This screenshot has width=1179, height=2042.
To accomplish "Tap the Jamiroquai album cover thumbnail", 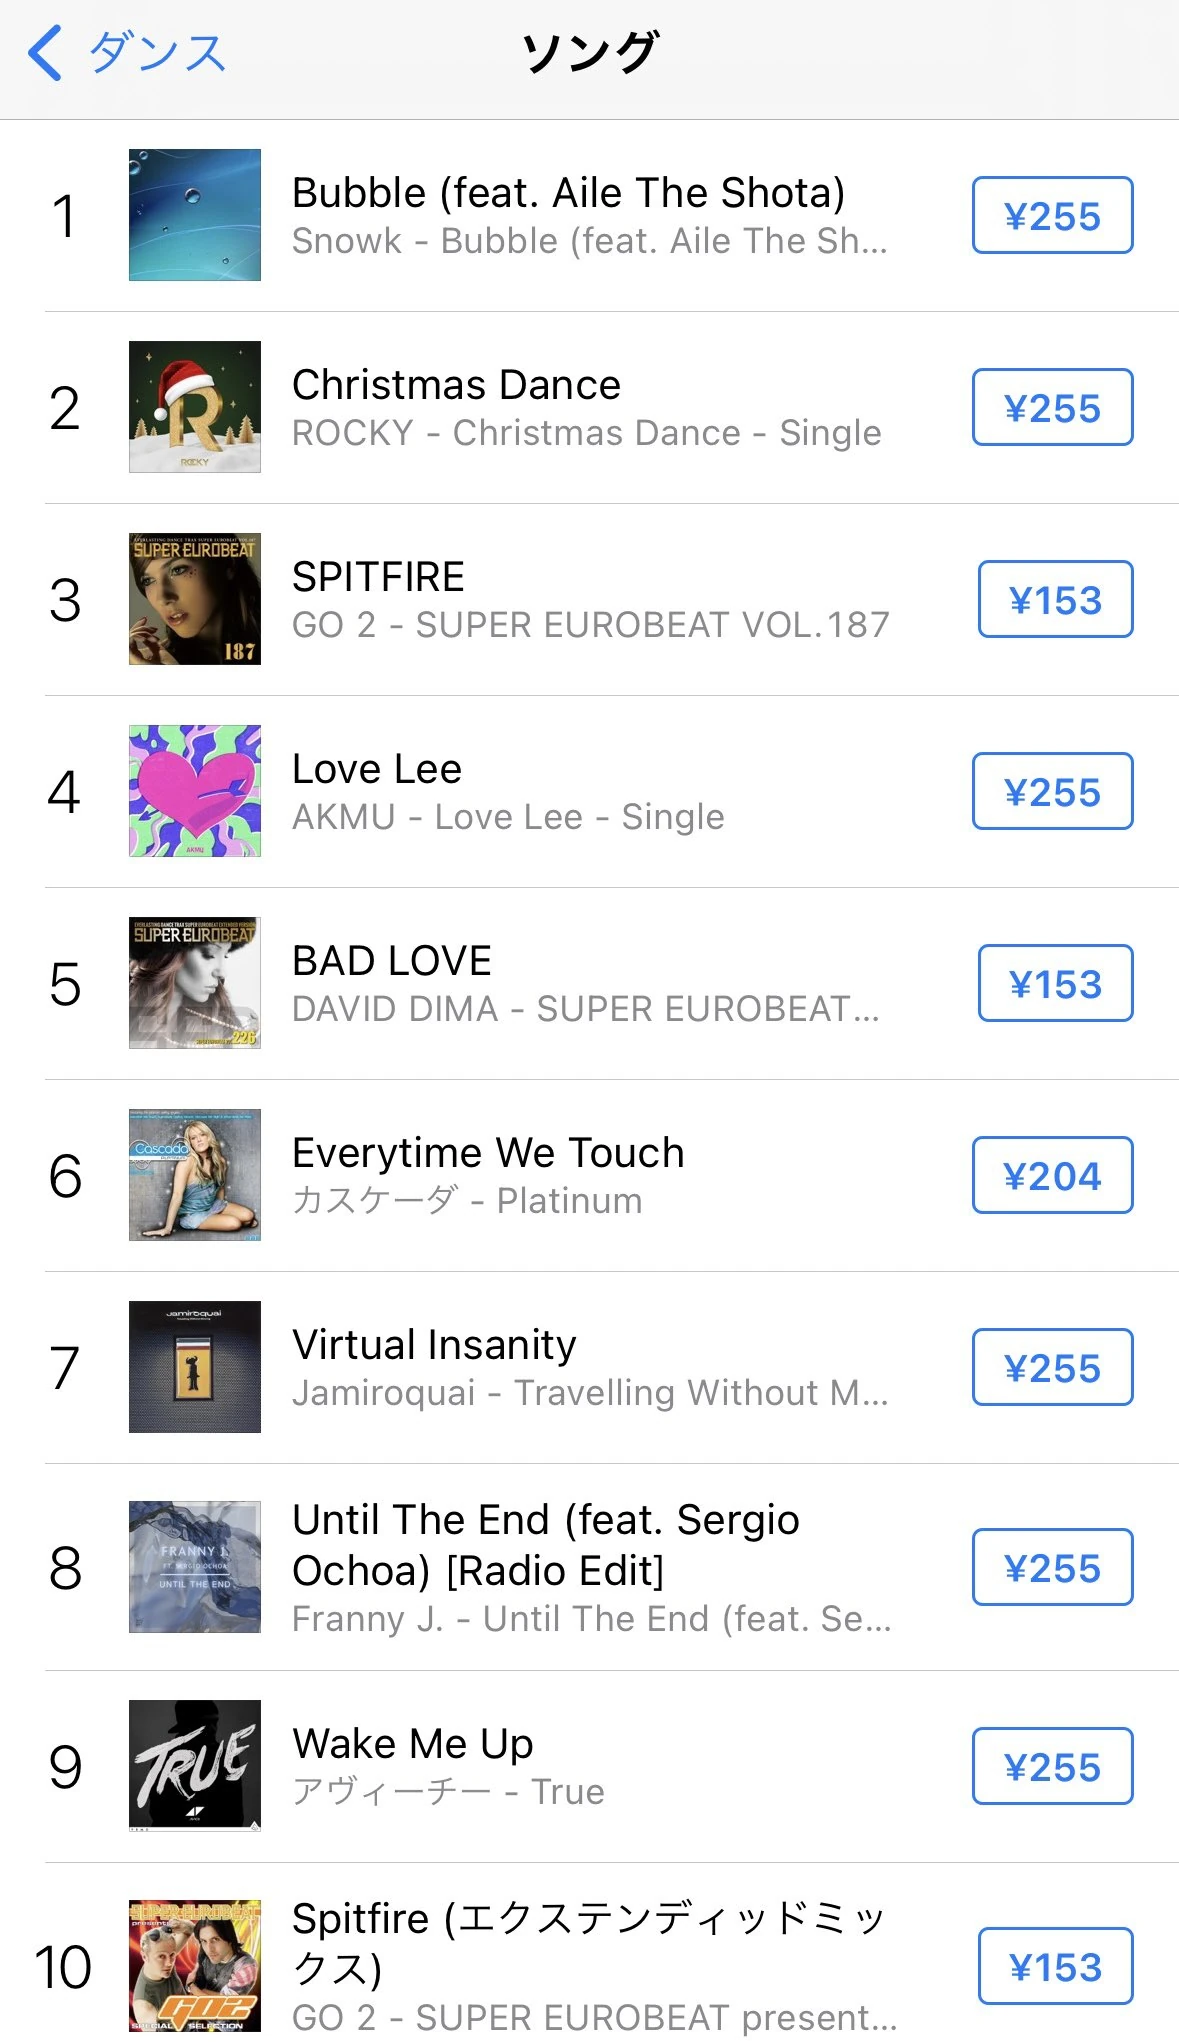I will pos(195,1367).
